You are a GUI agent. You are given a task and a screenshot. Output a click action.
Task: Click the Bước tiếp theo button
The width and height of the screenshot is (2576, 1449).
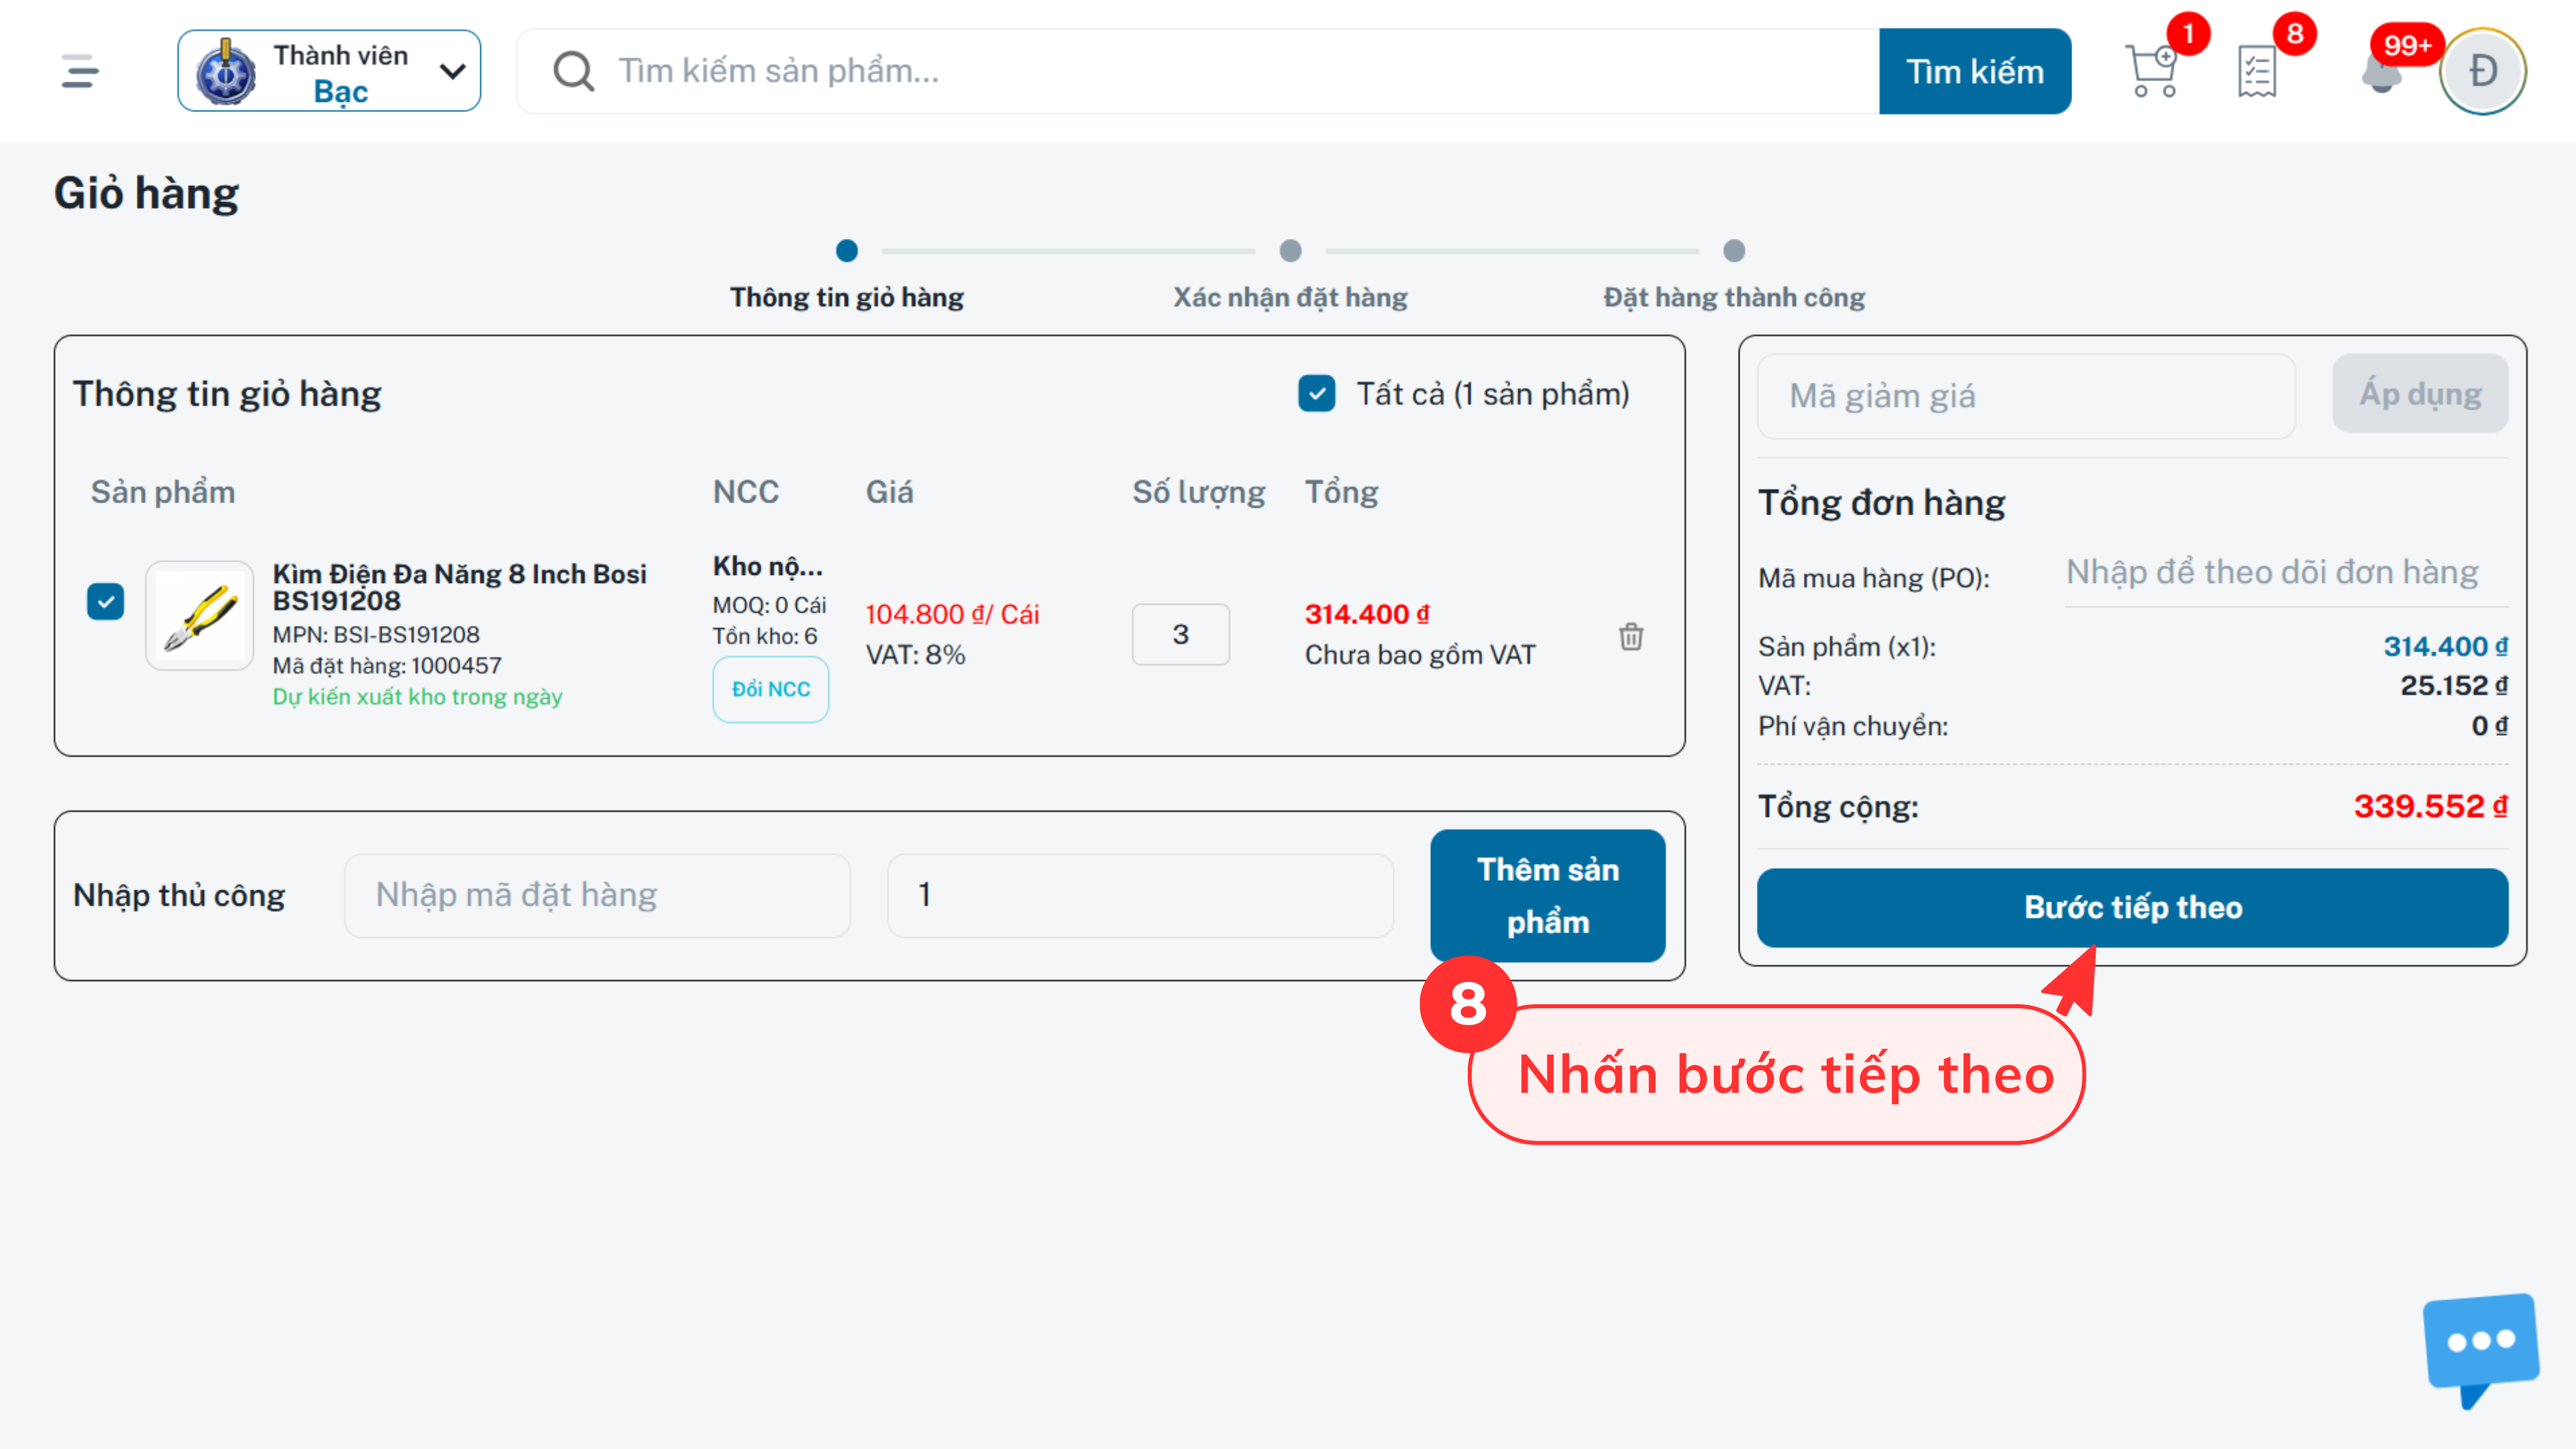click(2132, 907)
